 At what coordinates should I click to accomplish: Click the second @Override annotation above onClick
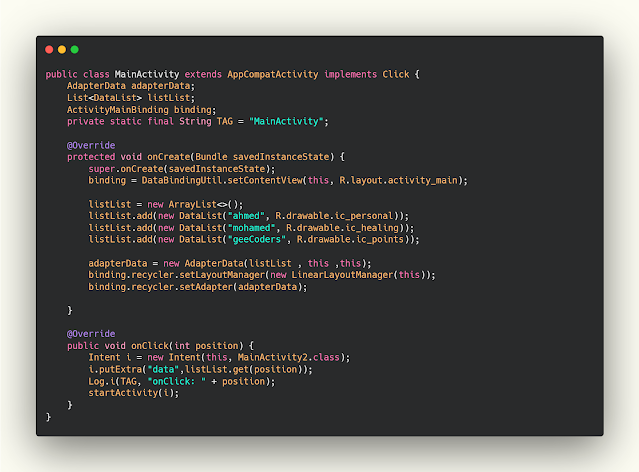click(91, 334)
